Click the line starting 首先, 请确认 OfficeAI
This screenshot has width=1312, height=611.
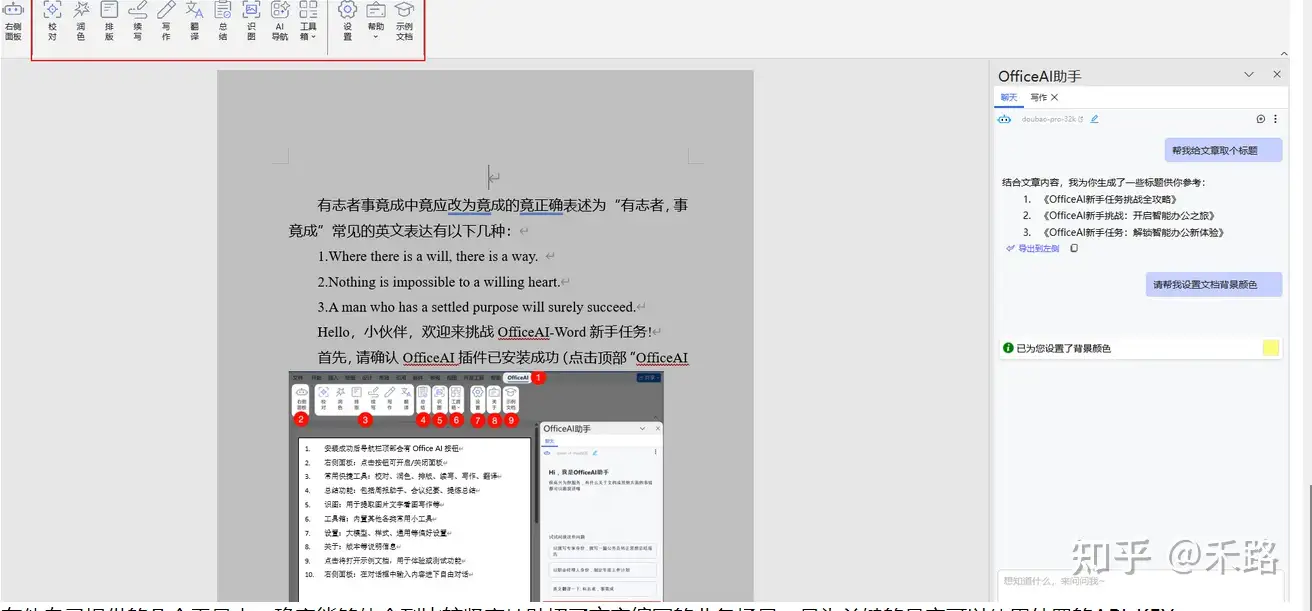tap(503, 358)
